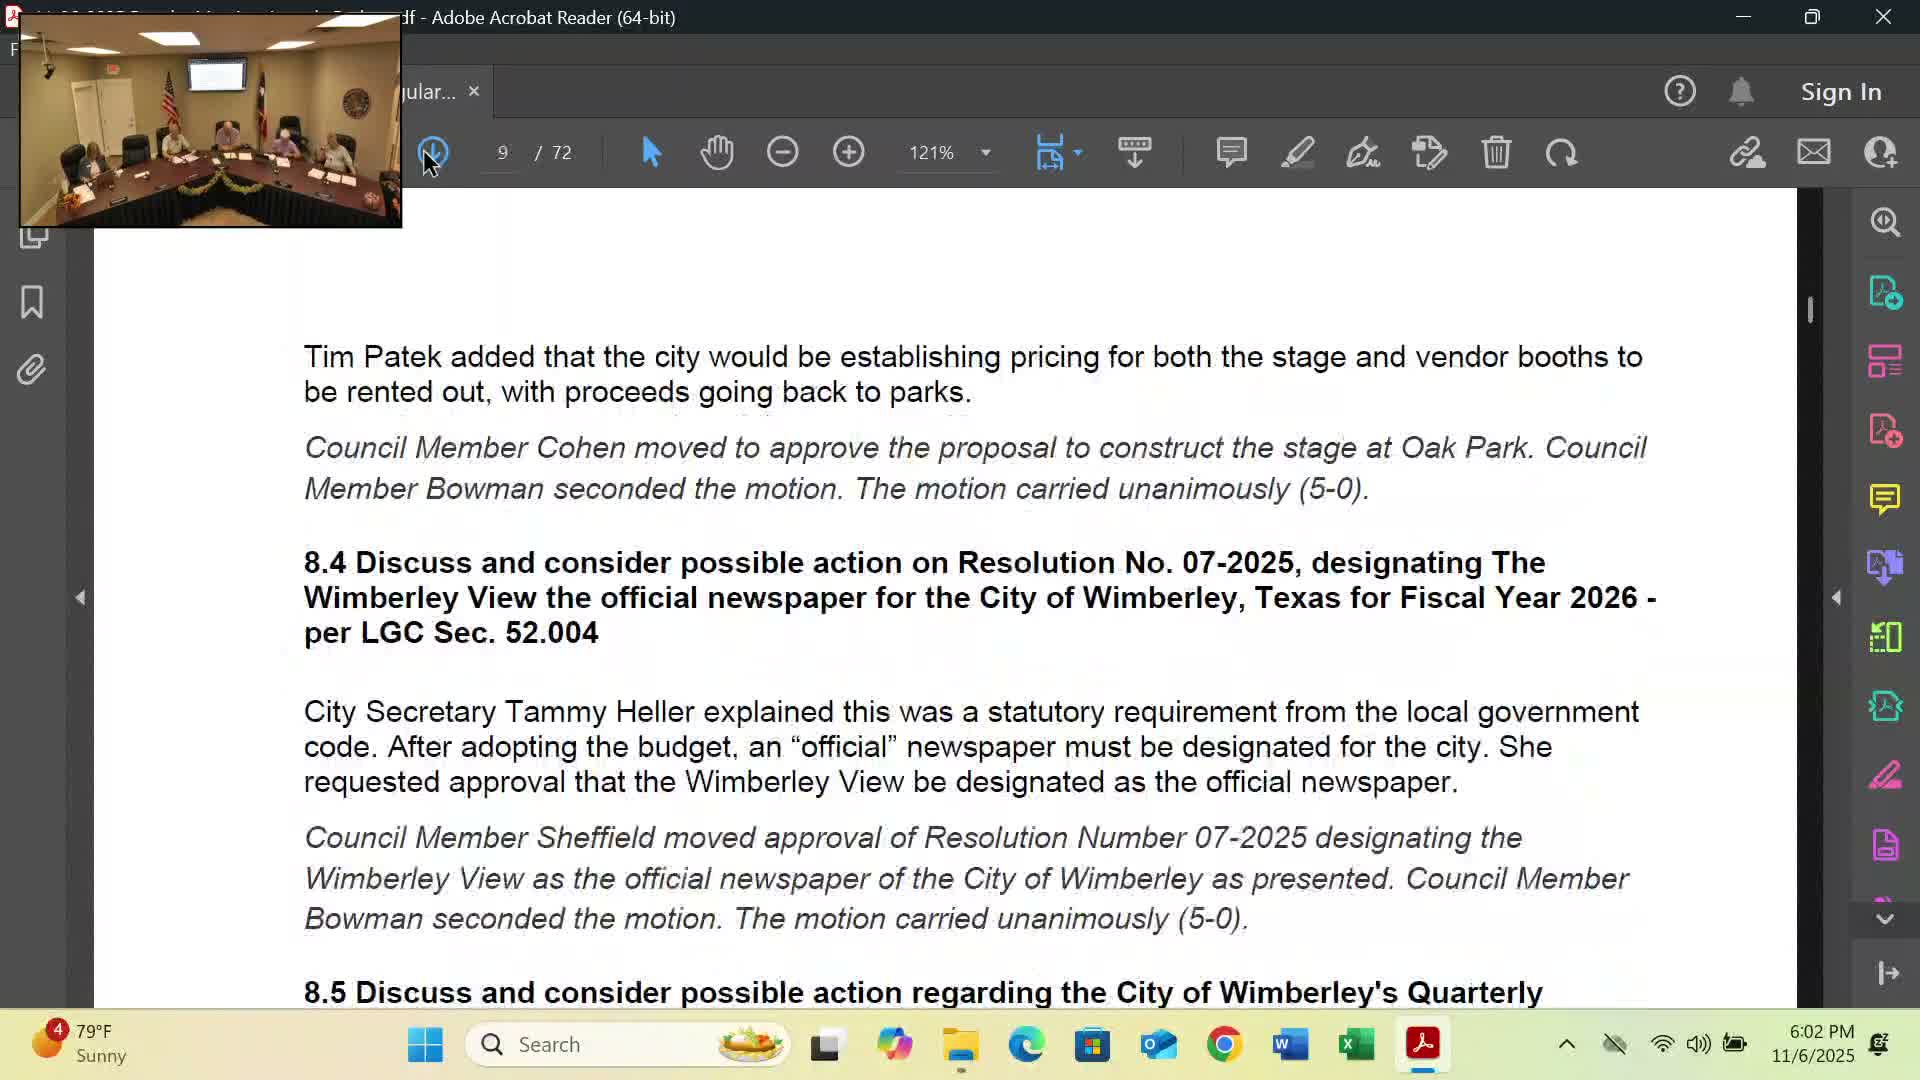Click the Sign In link
This screenshot has width=1920, height=1080.
coord(1841,91)
